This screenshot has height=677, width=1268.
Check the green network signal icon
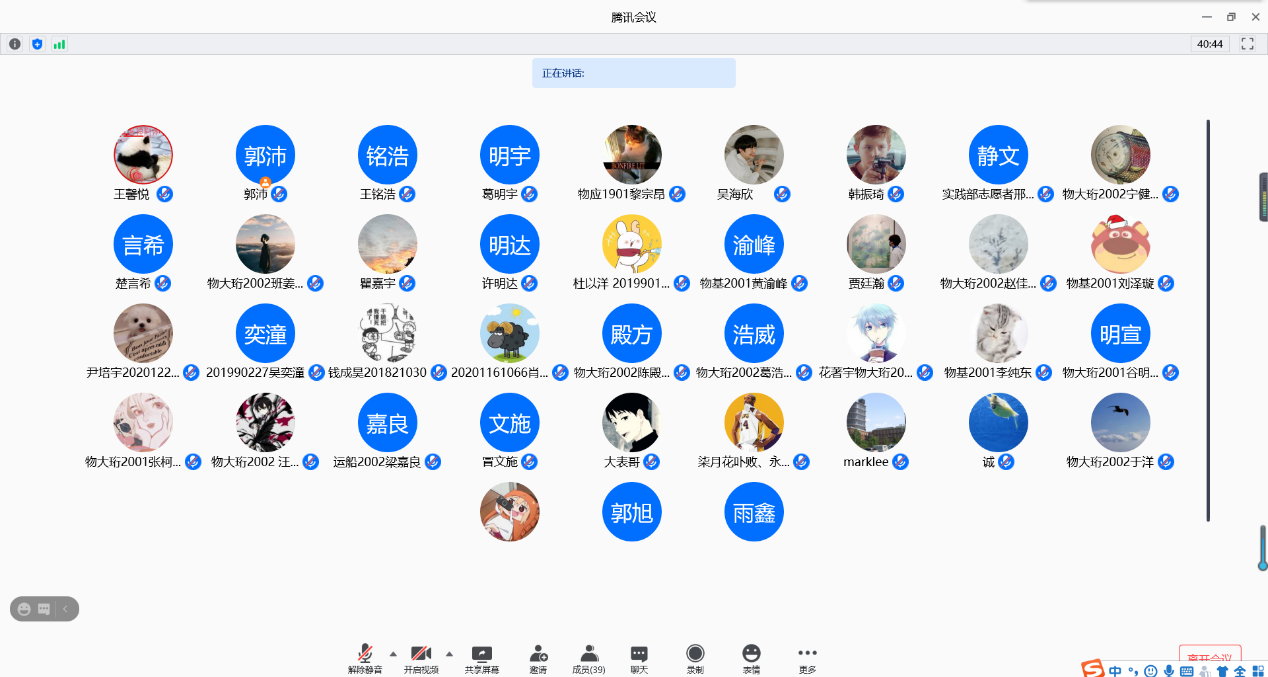pos(59,44)
